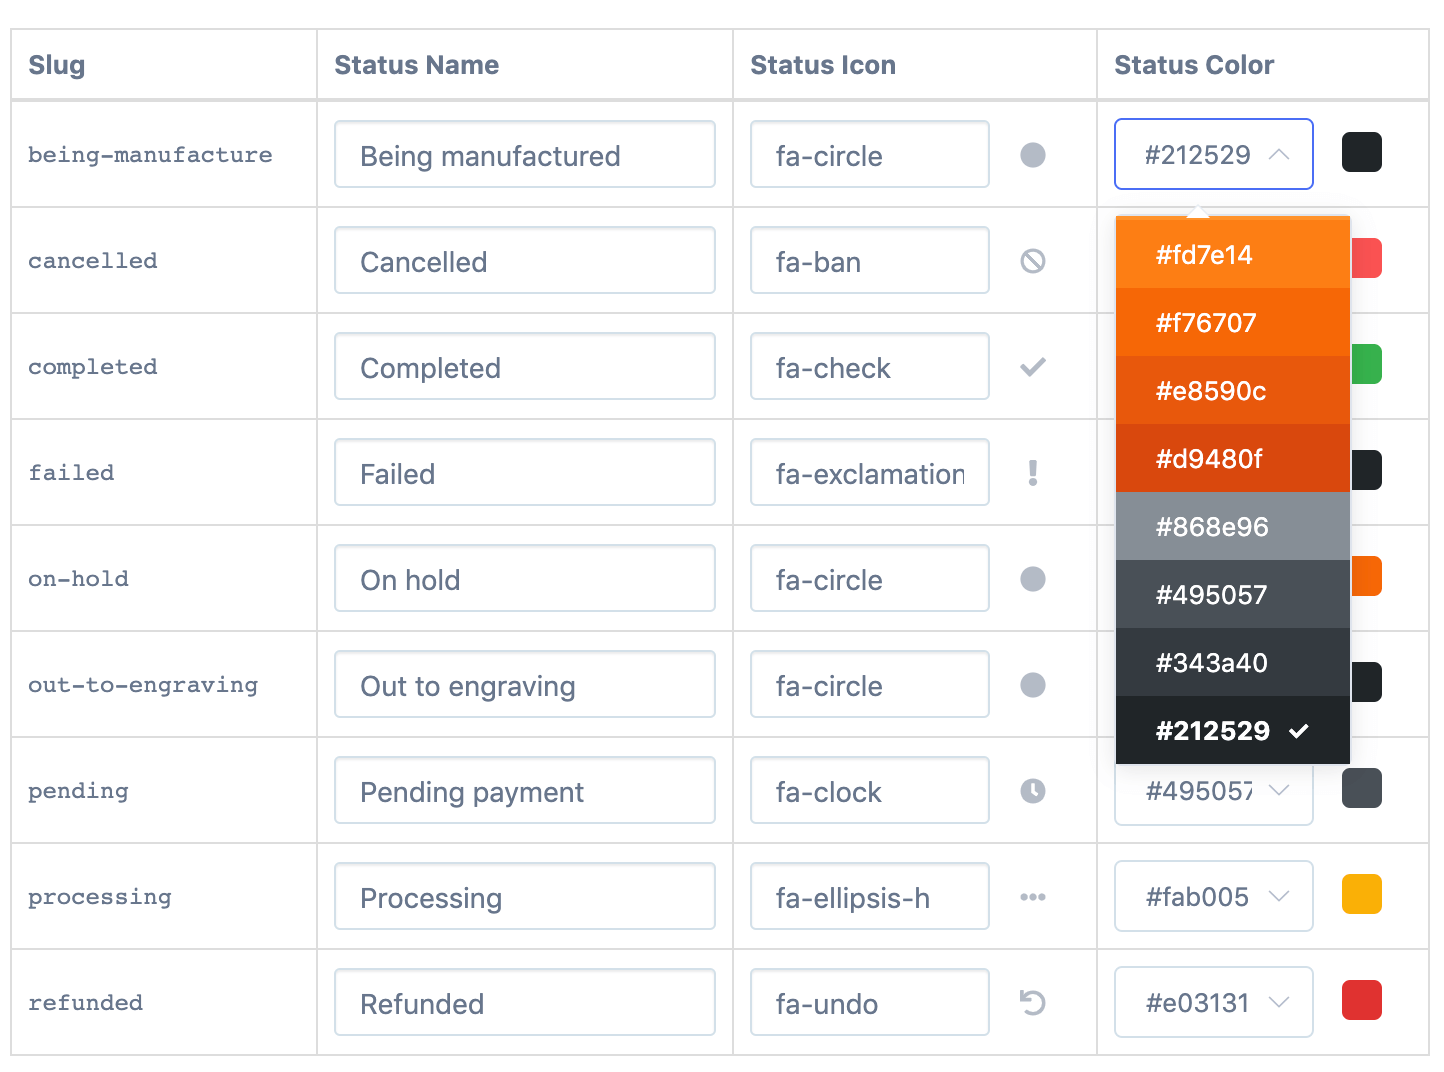Click the clock icon in the pending row

(x=1032, y=791)
